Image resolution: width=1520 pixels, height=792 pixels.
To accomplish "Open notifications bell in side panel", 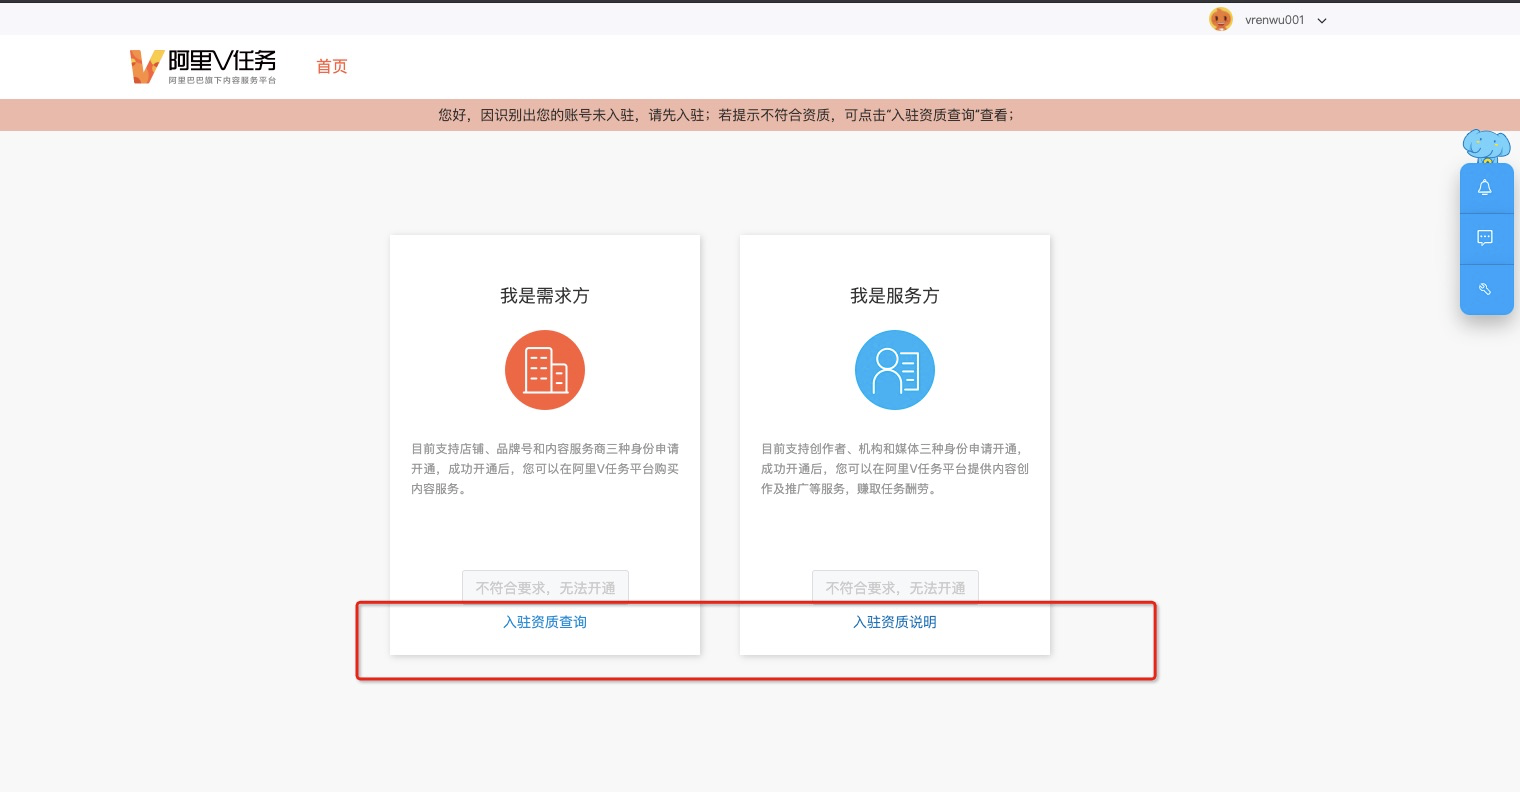I will (1485, 188).
